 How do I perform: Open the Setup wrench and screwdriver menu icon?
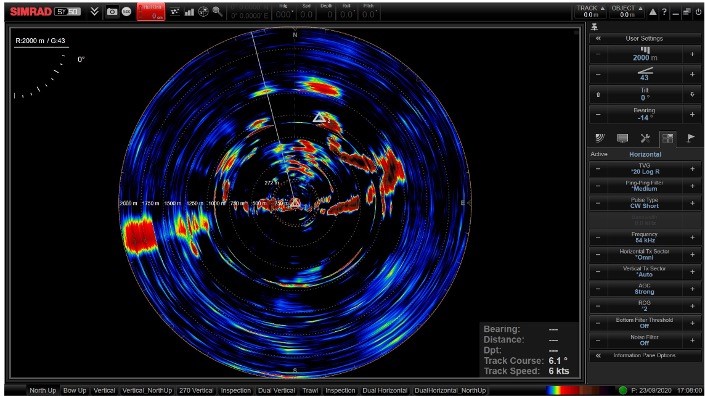pos(645,138)
